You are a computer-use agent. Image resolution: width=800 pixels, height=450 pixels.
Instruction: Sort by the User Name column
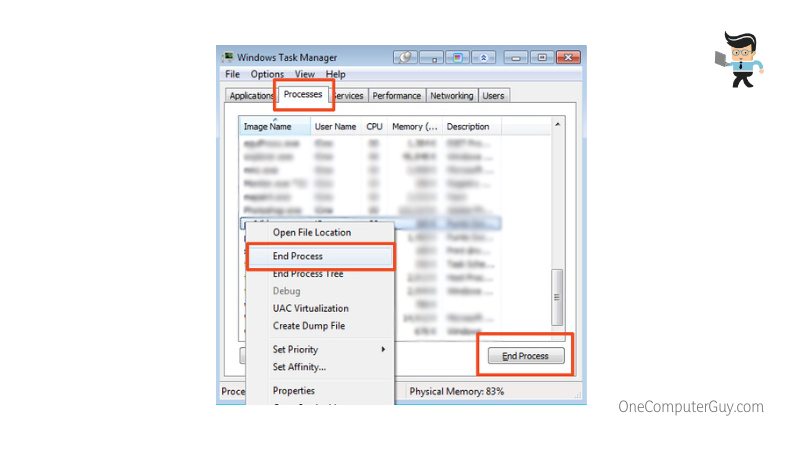336,127
